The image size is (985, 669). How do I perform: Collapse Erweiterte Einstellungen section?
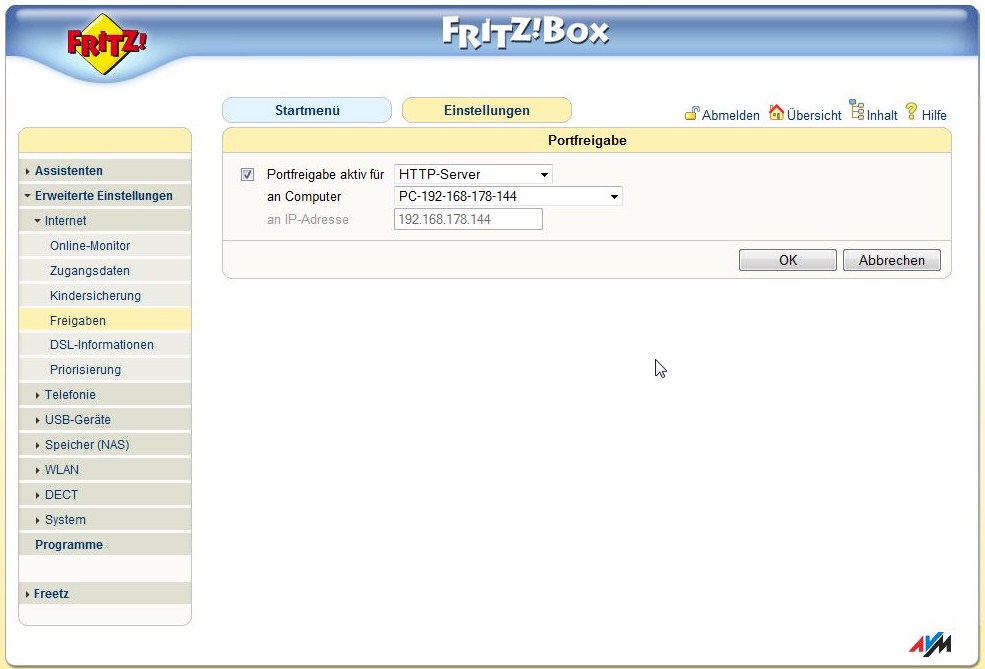(x=105, y=196)
